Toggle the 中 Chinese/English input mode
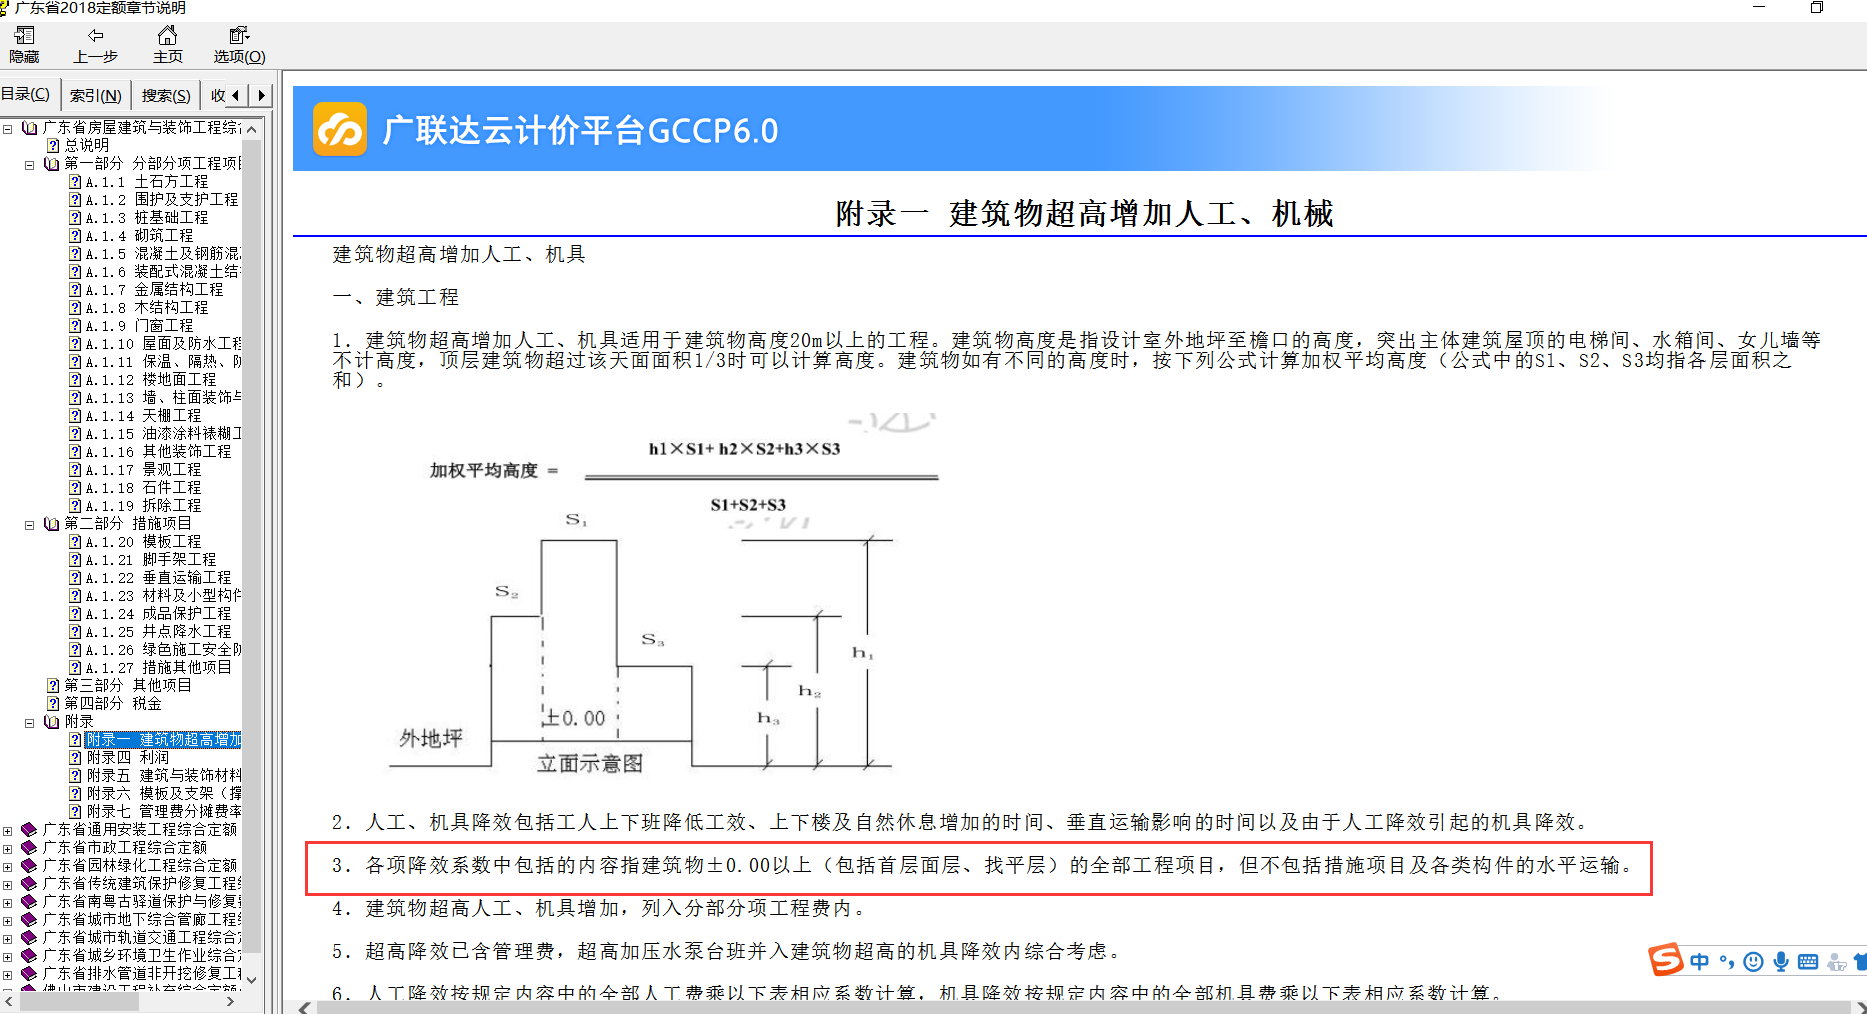Viewport: 1867px width, 1014px height. tap(1699, 962)
